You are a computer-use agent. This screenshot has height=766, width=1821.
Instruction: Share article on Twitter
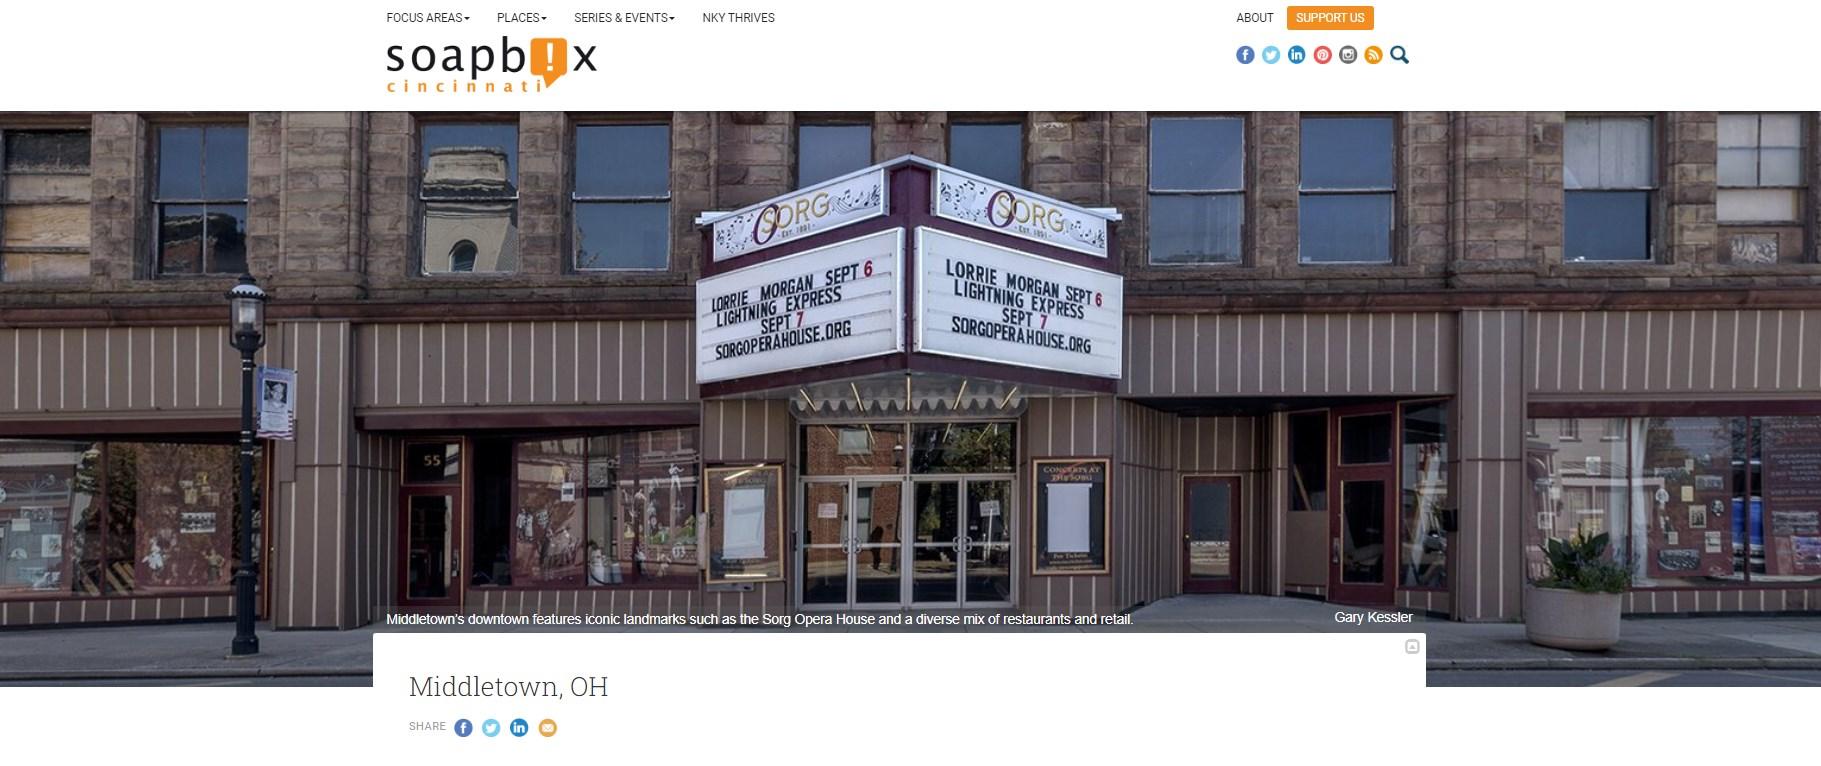491,728
